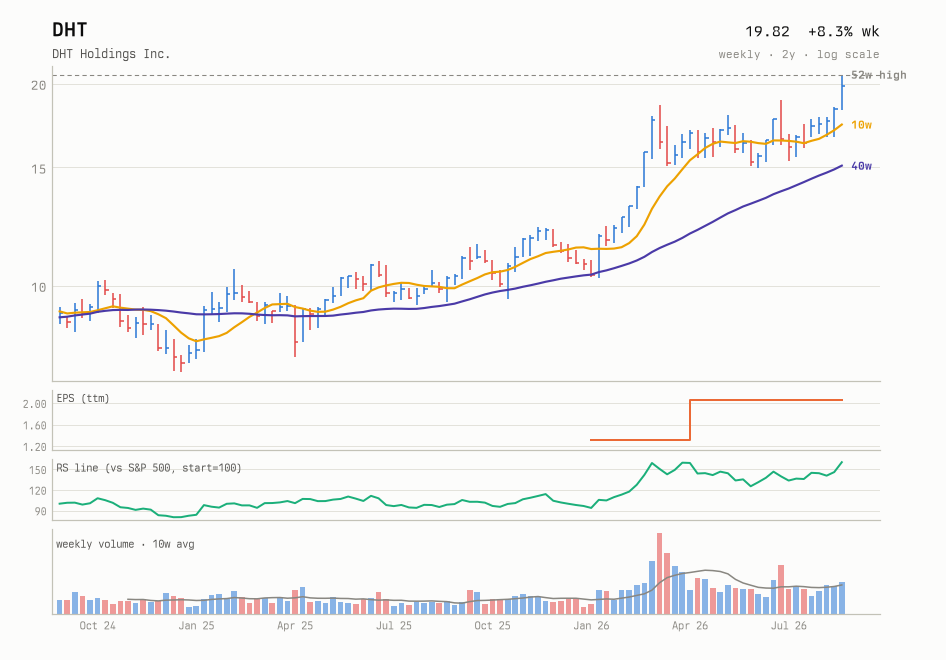The height and width of the screenshot is (660, 946).
Task: Click the 10 price axis label
Action: [39, 287]
